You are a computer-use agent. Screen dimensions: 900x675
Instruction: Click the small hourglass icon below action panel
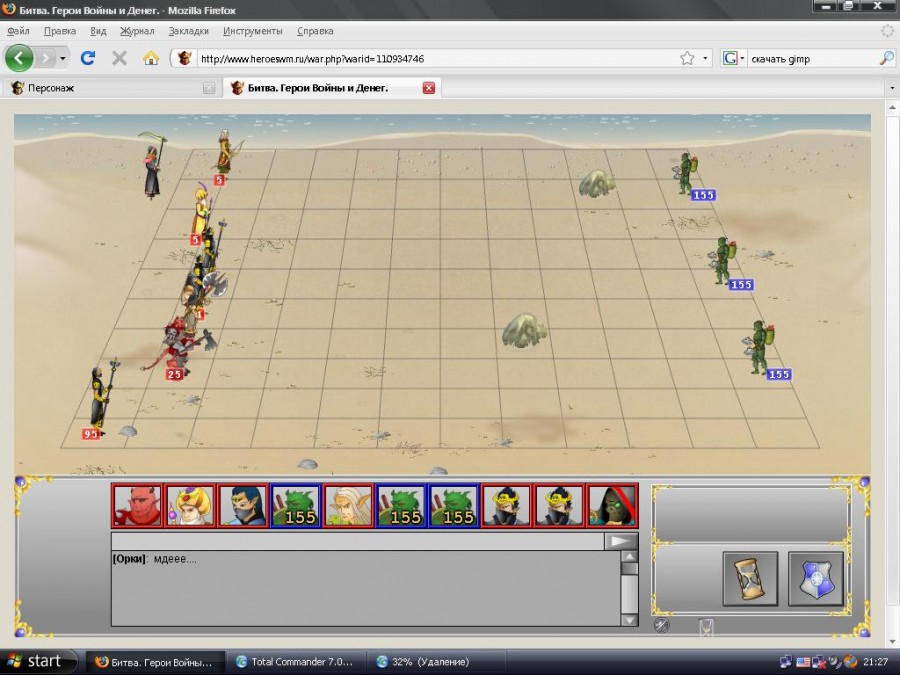pyautogui.click(x=707, y=626)
